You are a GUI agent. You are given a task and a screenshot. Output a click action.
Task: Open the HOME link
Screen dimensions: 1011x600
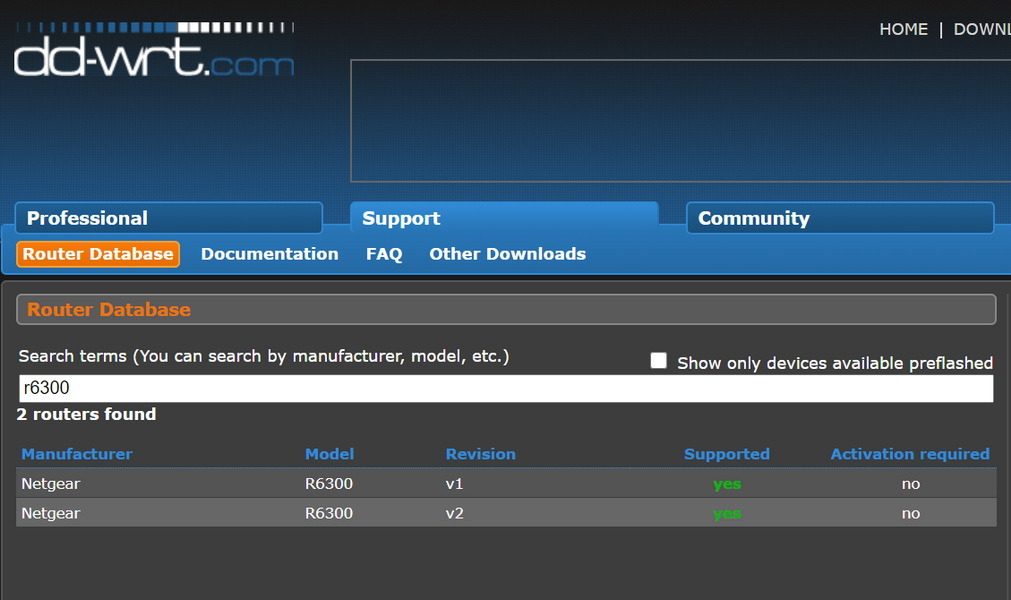[x=903, y=29]
